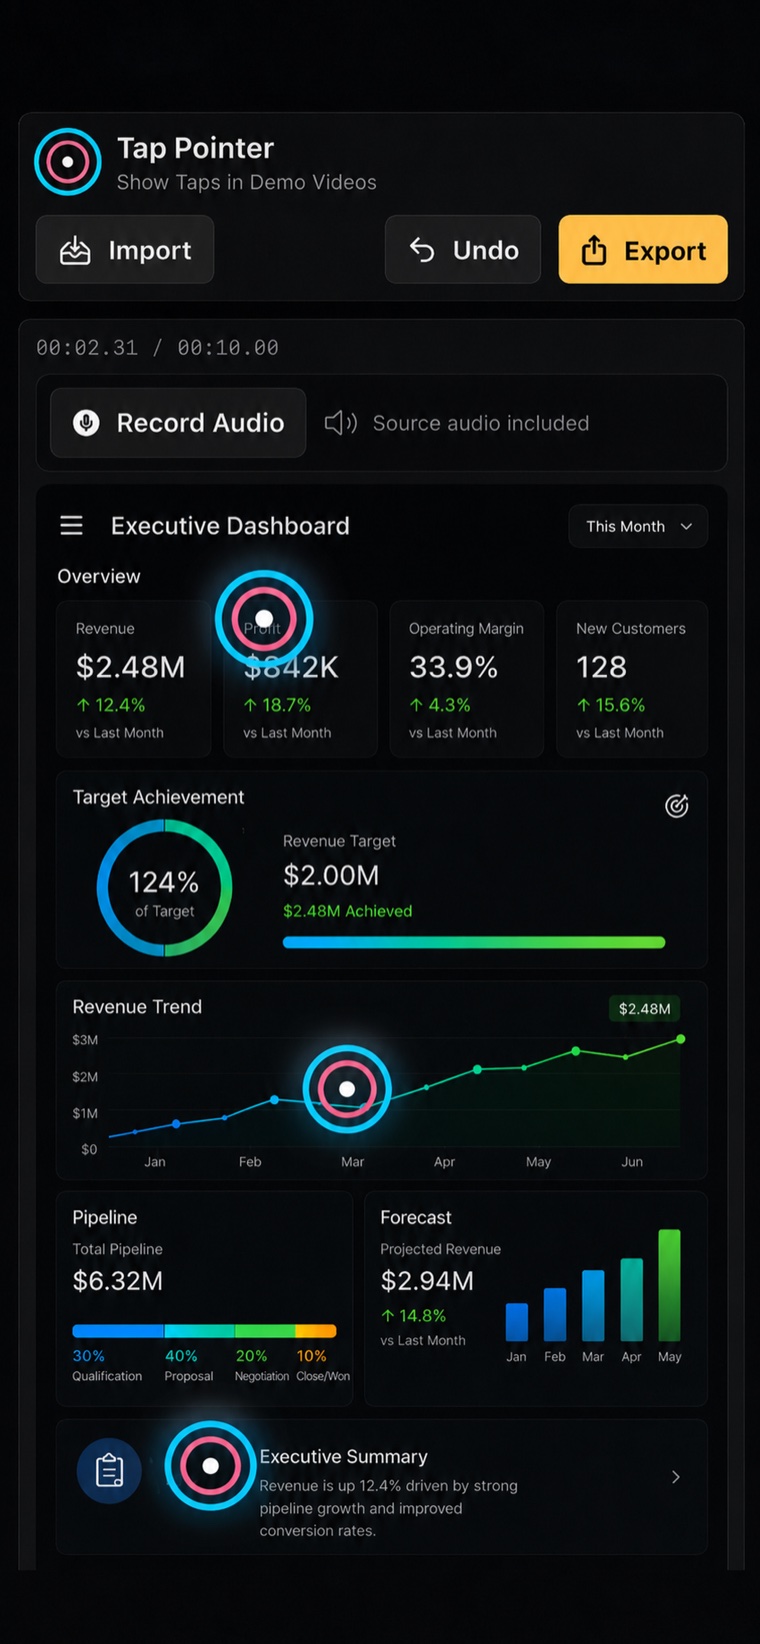Screen dimensions: 760x1644
Task: Click the Source audio included label
Action: click(481, 423)
